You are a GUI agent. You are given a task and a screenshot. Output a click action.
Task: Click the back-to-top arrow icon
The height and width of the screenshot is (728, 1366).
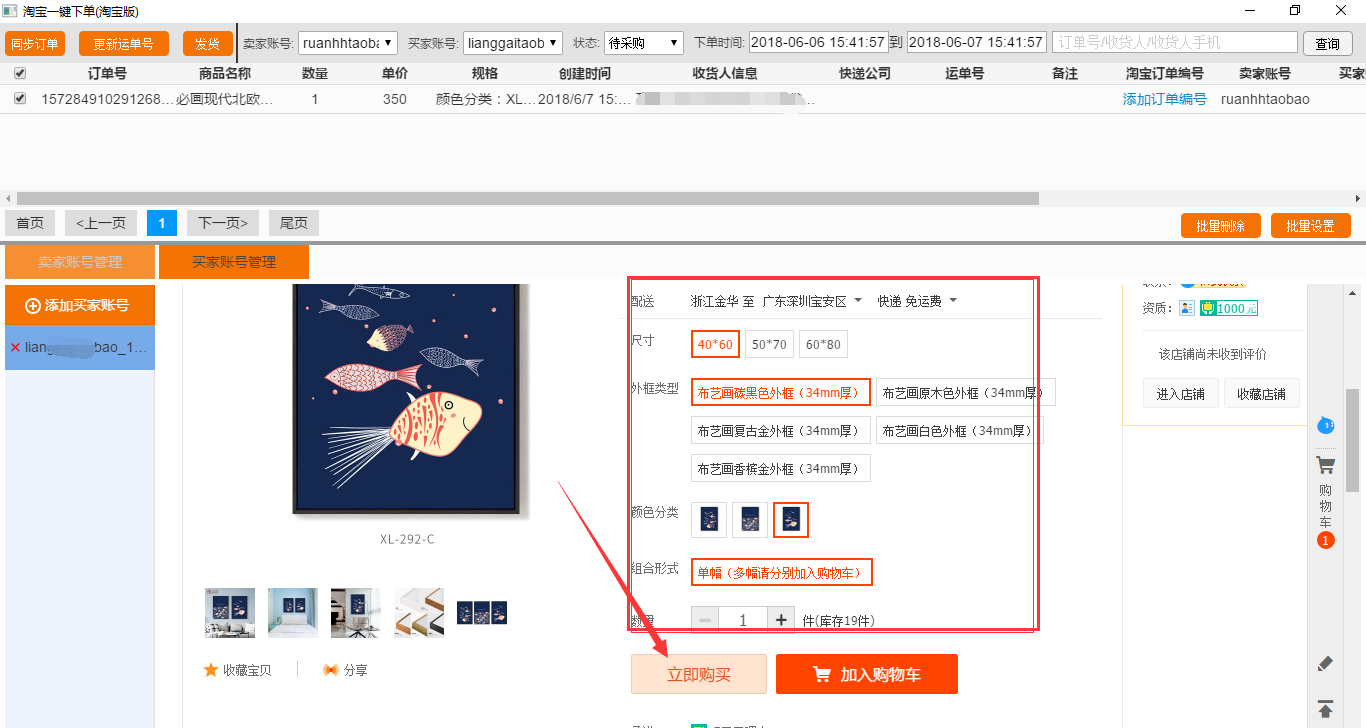click(x=1325, y=708)
